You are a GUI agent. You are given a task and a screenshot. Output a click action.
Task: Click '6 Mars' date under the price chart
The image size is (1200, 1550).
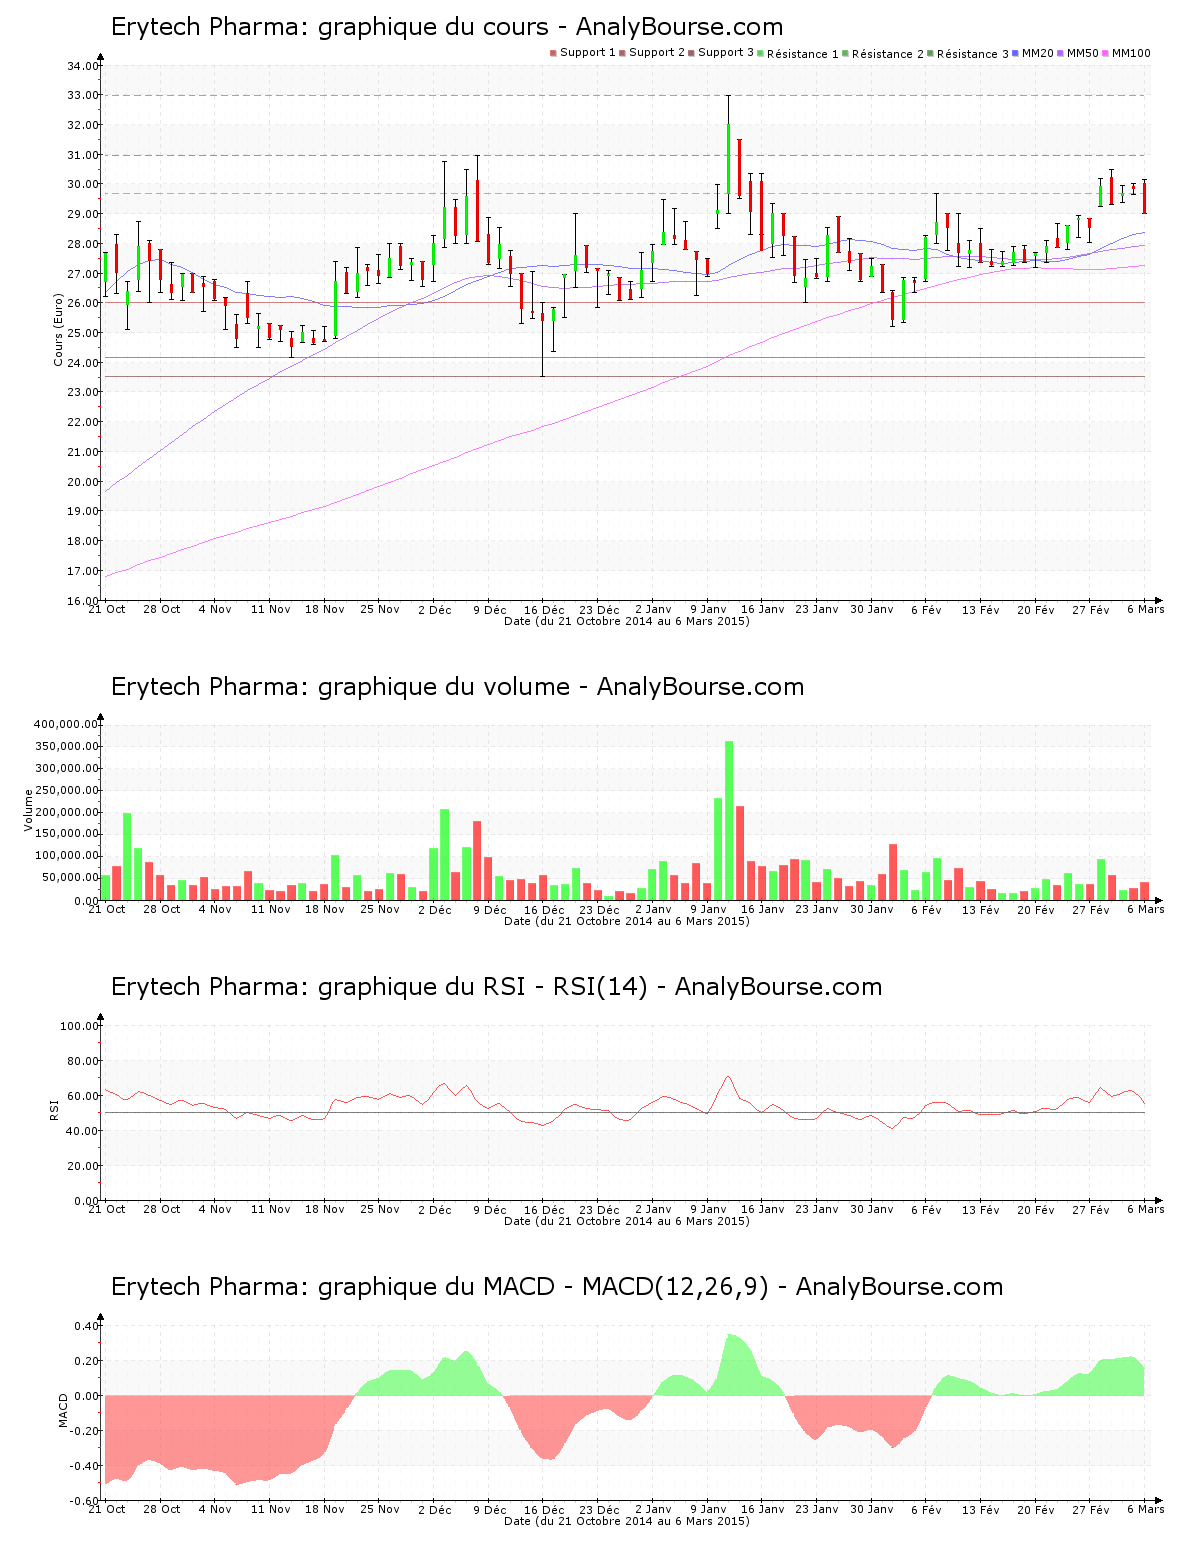[x=1146, y=609]
